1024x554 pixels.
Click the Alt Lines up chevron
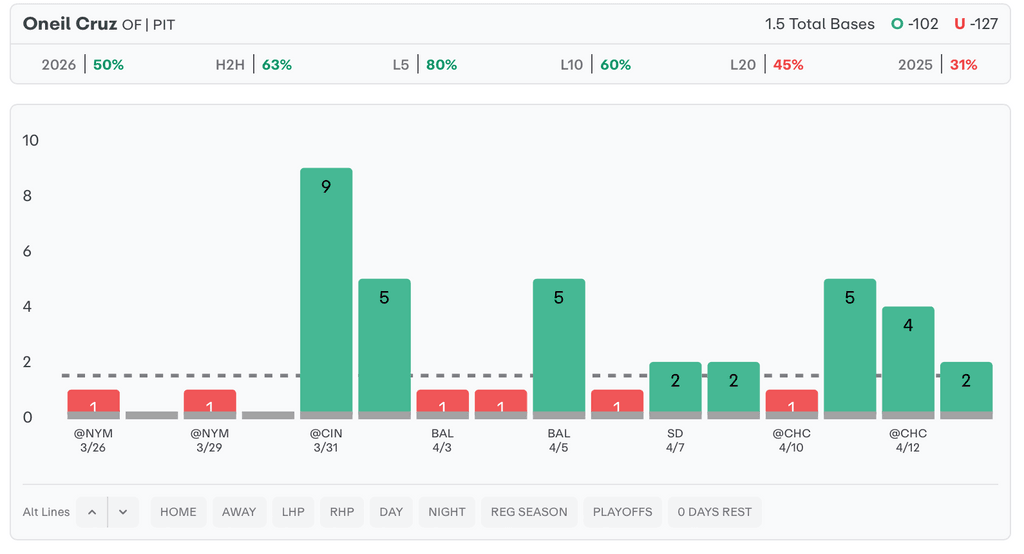tap(91, 512)
